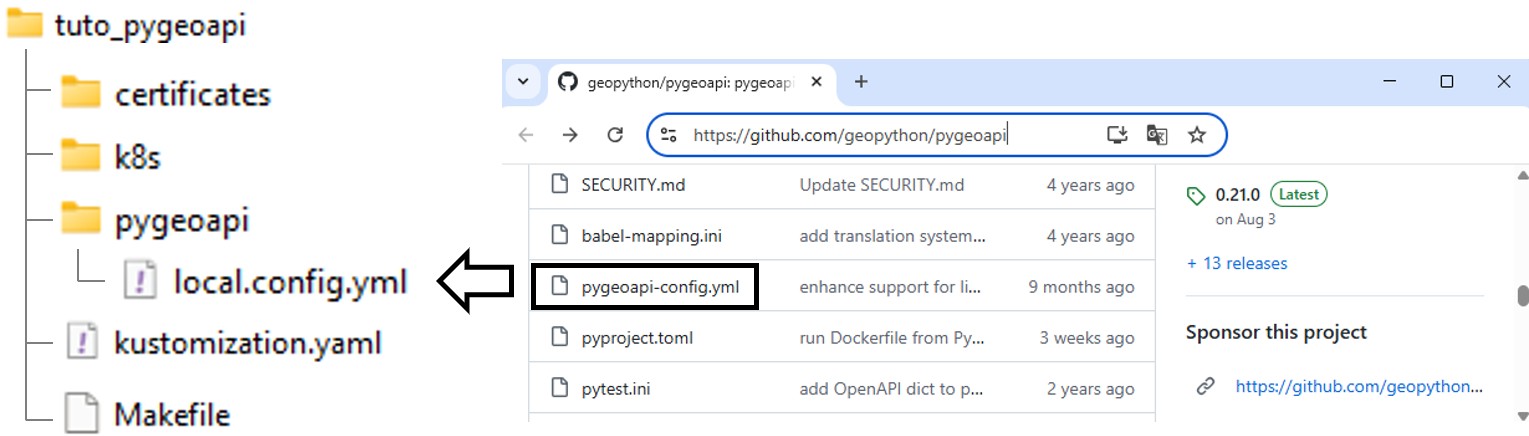Open the 0.21.0 Latest release
This screenshot has height=436, width=1529.
click(x=1271, y=194)
